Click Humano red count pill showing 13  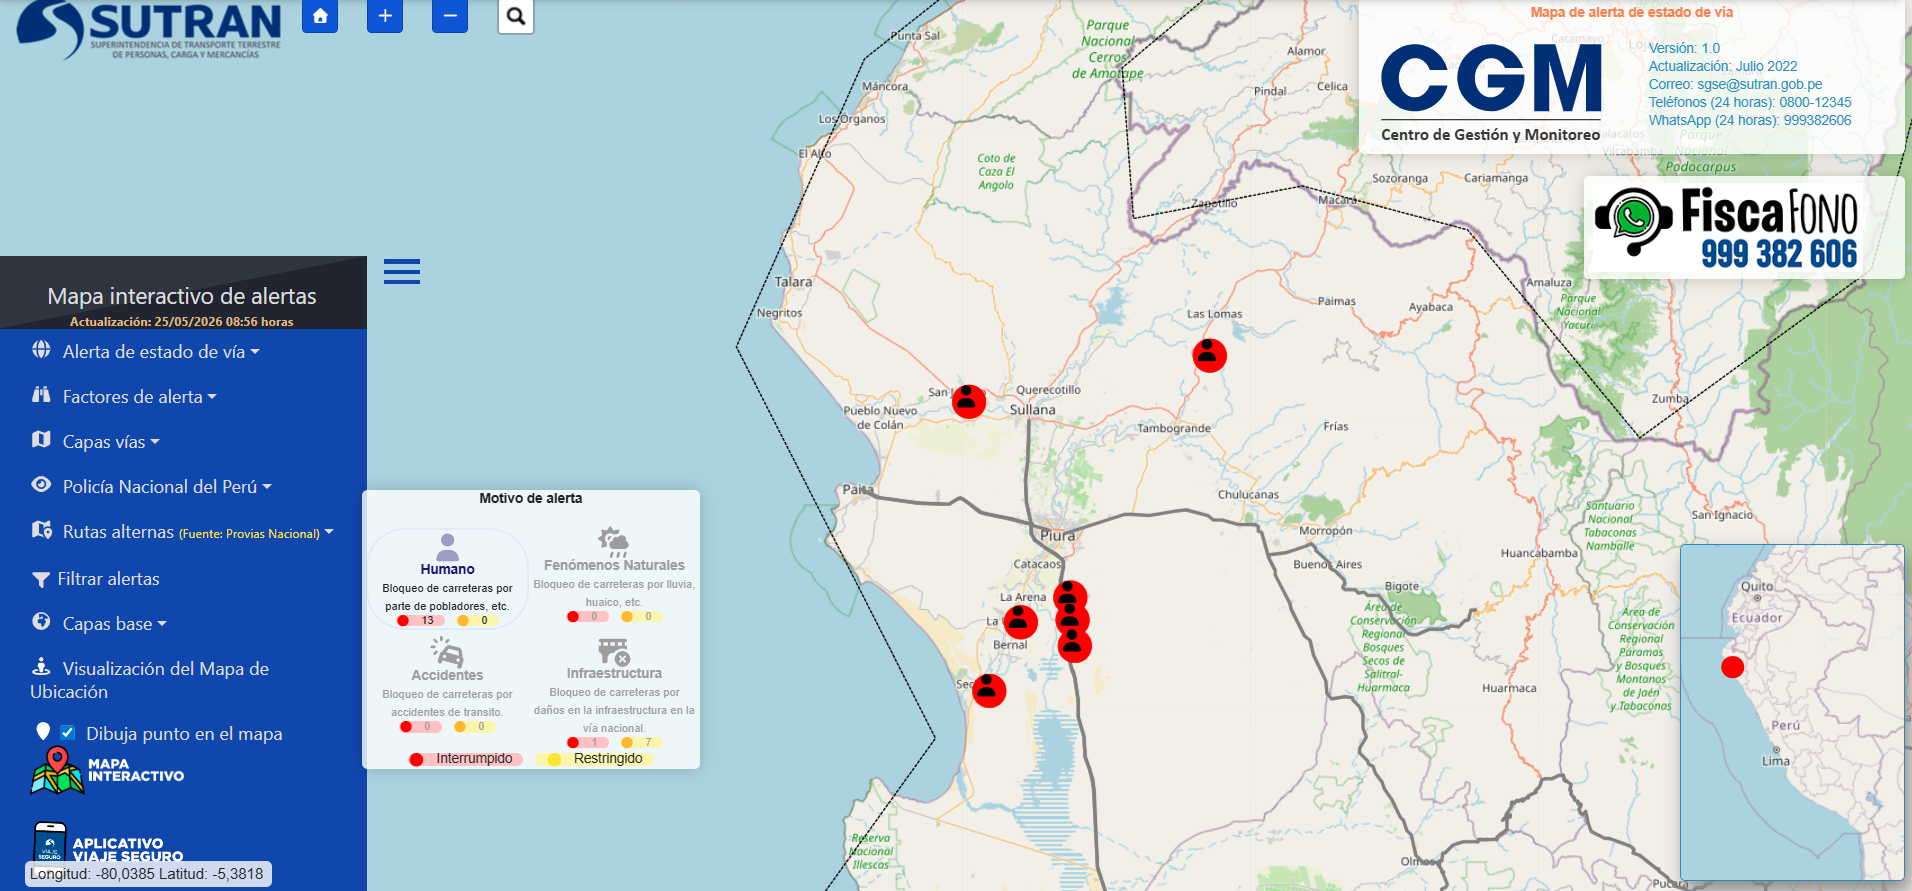421,620
